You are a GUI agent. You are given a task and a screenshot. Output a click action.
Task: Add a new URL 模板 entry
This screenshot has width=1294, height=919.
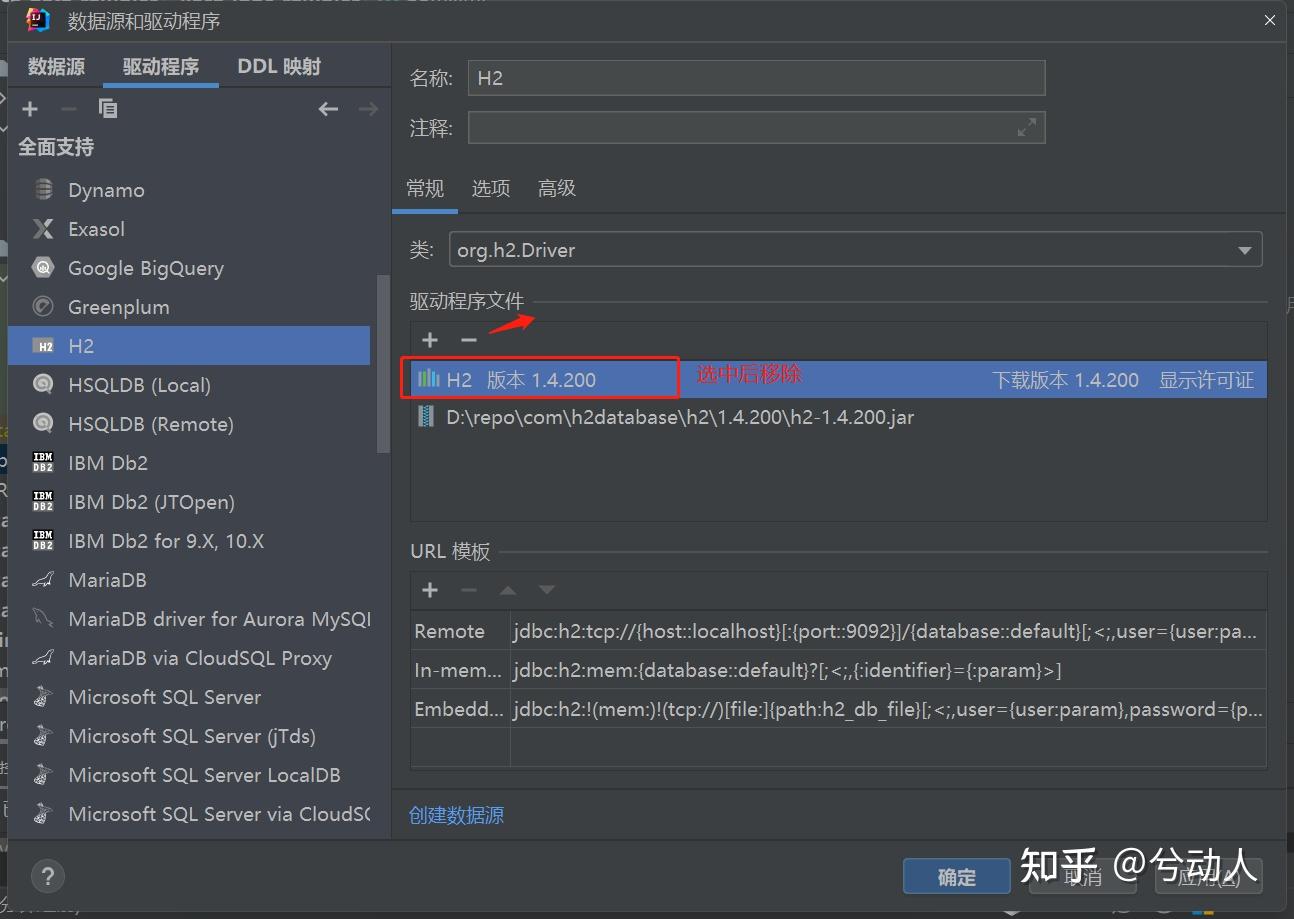[x=430, y=590]
